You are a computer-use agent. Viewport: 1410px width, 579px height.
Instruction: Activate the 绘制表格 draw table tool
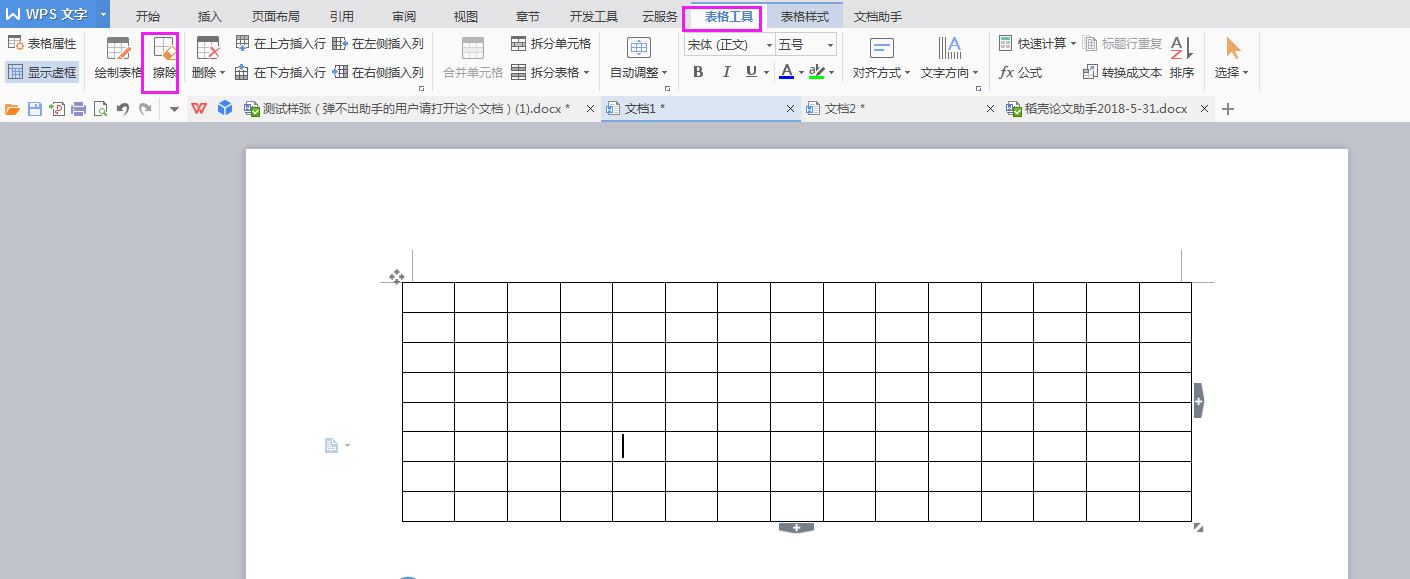(x=118, y=58)
